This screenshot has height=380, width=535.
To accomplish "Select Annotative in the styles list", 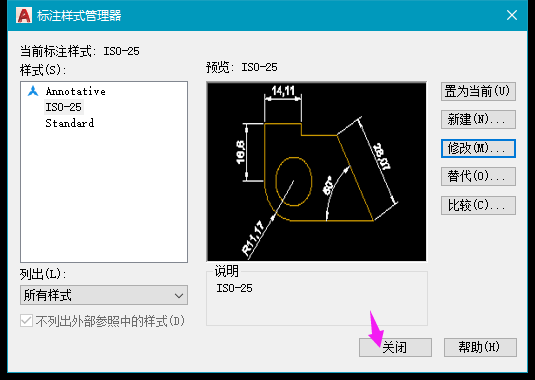I will [75, 91].
